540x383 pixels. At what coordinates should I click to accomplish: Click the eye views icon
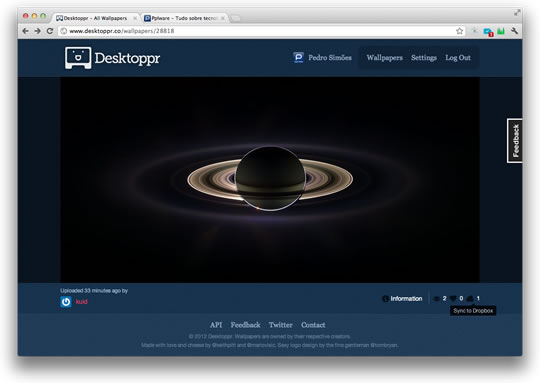(436, 299)
